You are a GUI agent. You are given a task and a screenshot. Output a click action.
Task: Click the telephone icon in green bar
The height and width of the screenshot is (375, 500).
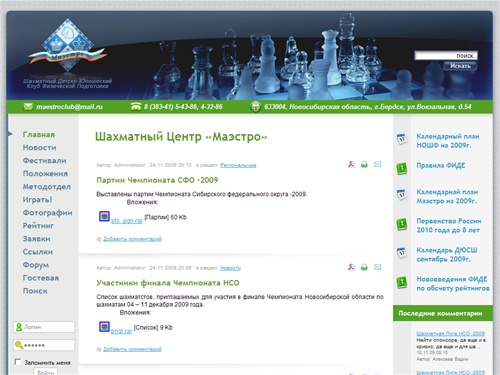click(136, 107)
